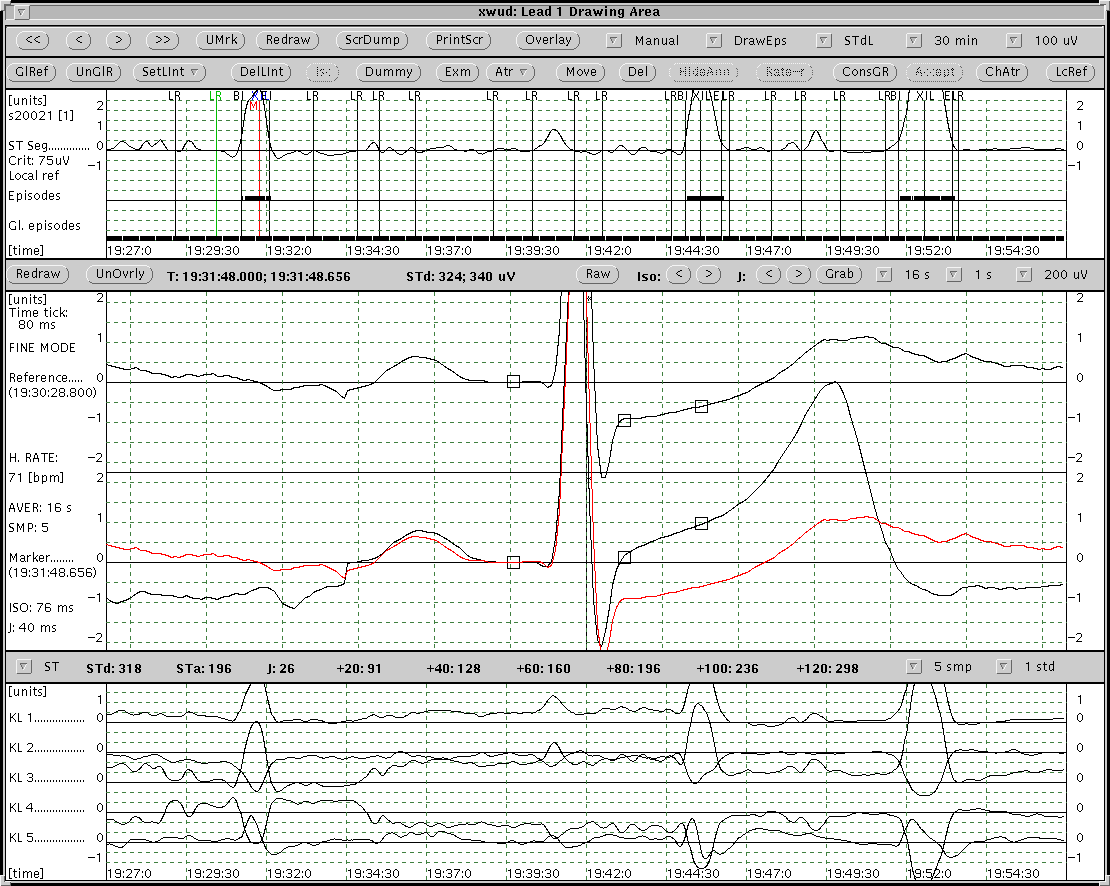Click the black episode bar near 19:44:30
The image size is (1110, 886).
[x=705, y=198]
